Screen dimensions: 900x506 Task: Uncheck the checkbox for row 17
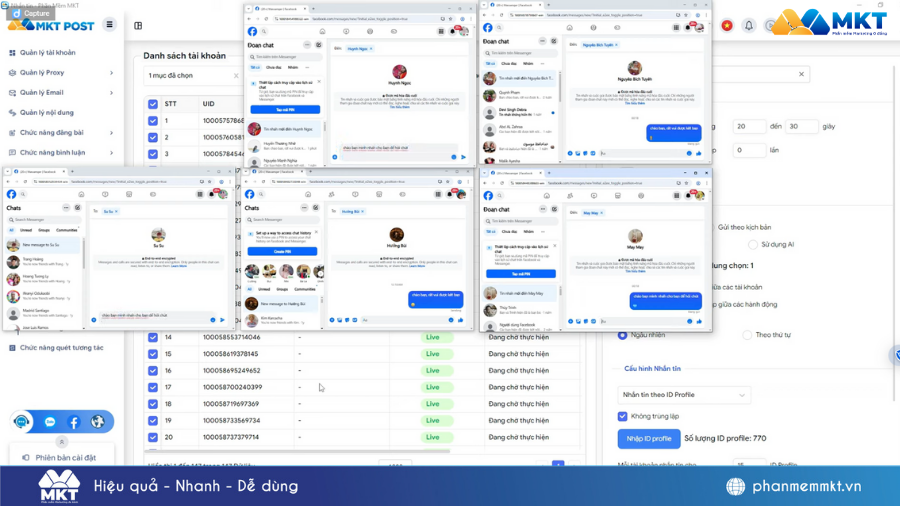coord(153,387)
